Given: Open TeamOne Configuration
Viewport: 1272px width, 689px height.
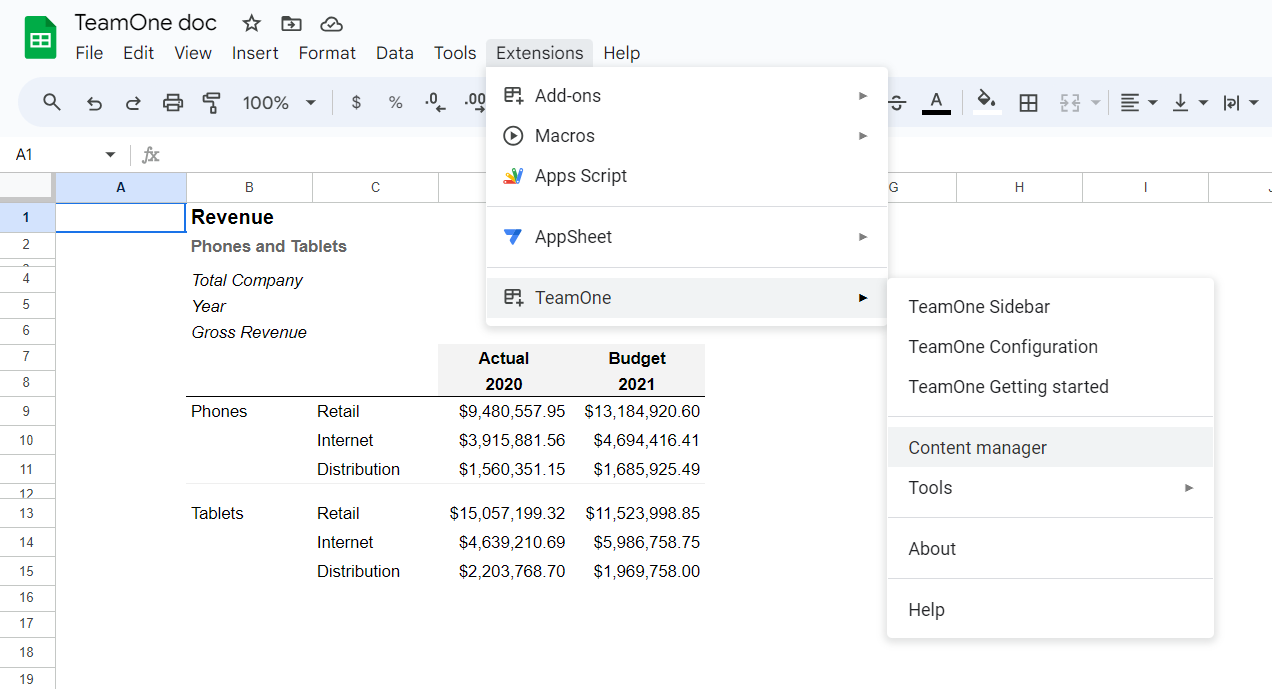Looking at the screenshot, I should tap(1050, 347).
